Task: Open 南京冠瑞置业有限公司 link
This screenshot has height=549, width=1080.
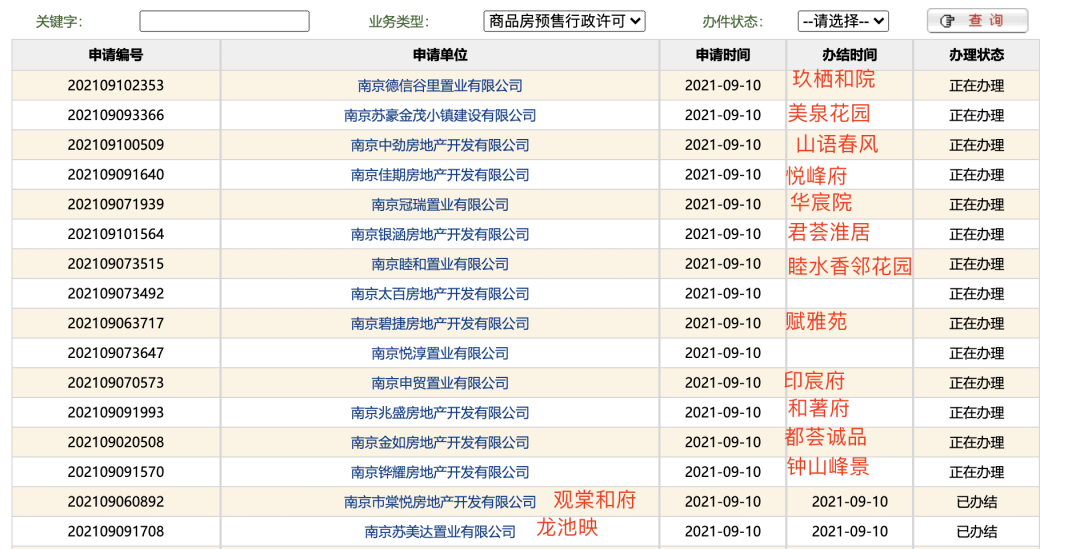Action: click(440, 205)
